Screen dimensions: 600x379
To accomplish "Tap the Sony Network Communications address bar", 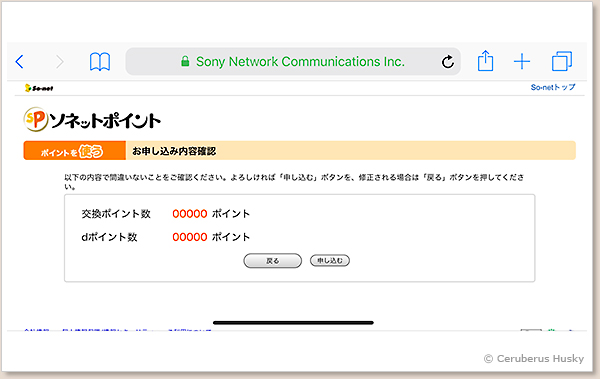I will pyautogui.click(x=293, y=61).
